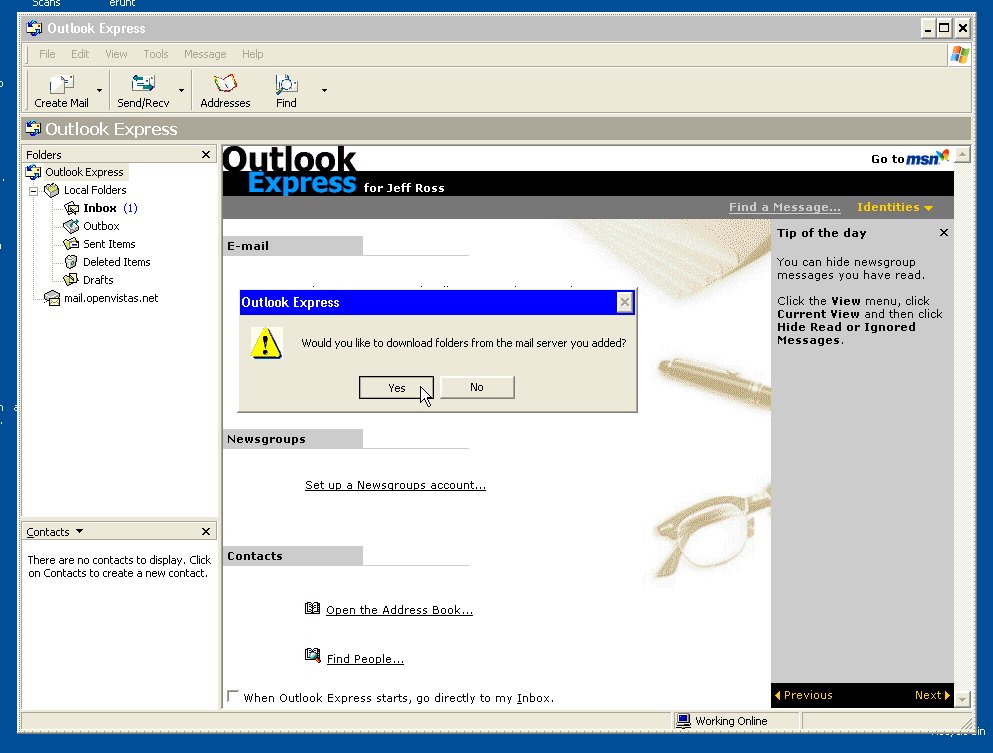Open the Help menu

[252, 54]
